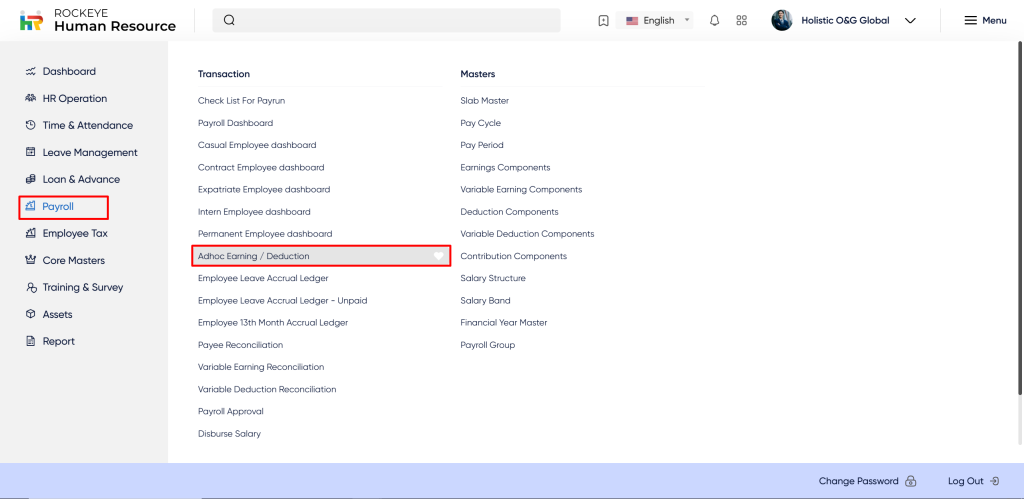This screenshot has width=1024, height=499.
Task: Select Leave Management in sidebar
Action: pos(89,152)
